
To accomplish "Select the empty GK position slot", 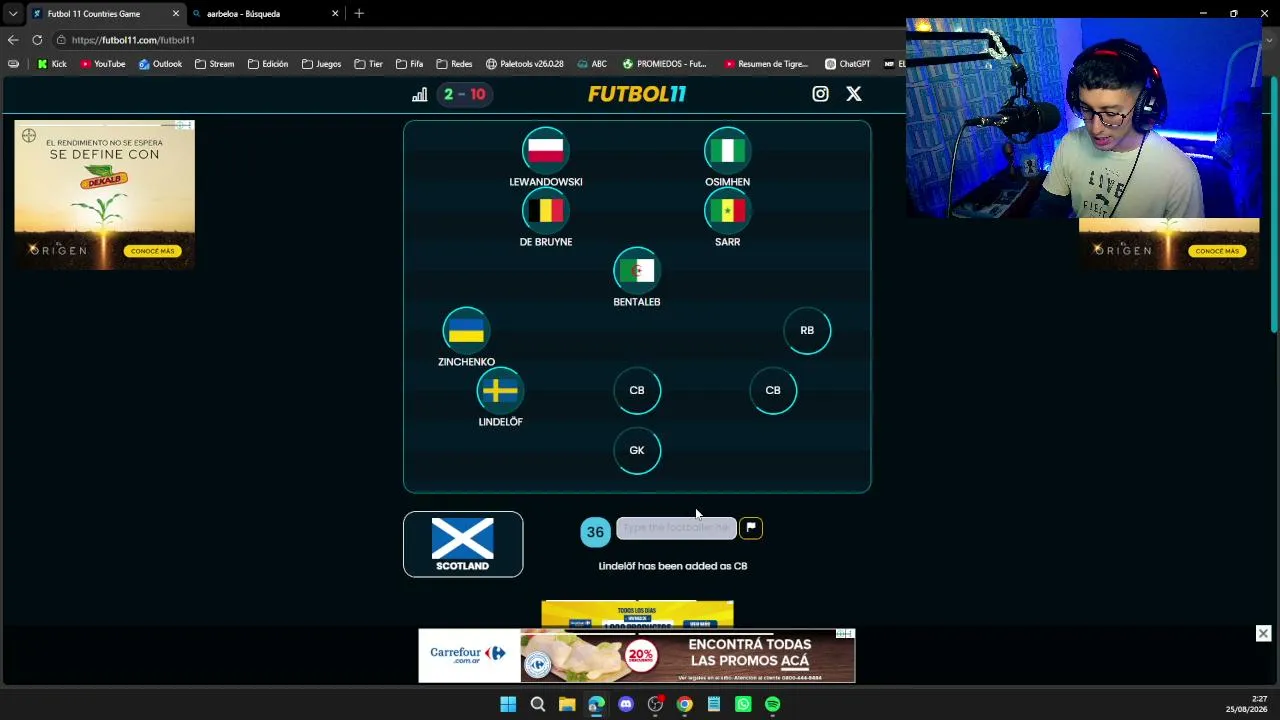I will 637,450.
